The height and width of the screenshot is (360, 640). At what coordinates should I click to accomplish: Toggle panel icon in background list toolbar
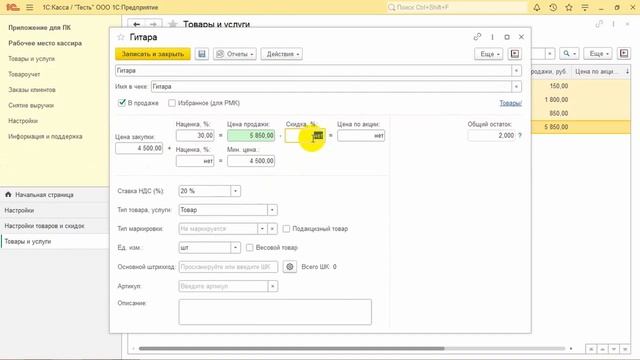(x=624, y=53)
